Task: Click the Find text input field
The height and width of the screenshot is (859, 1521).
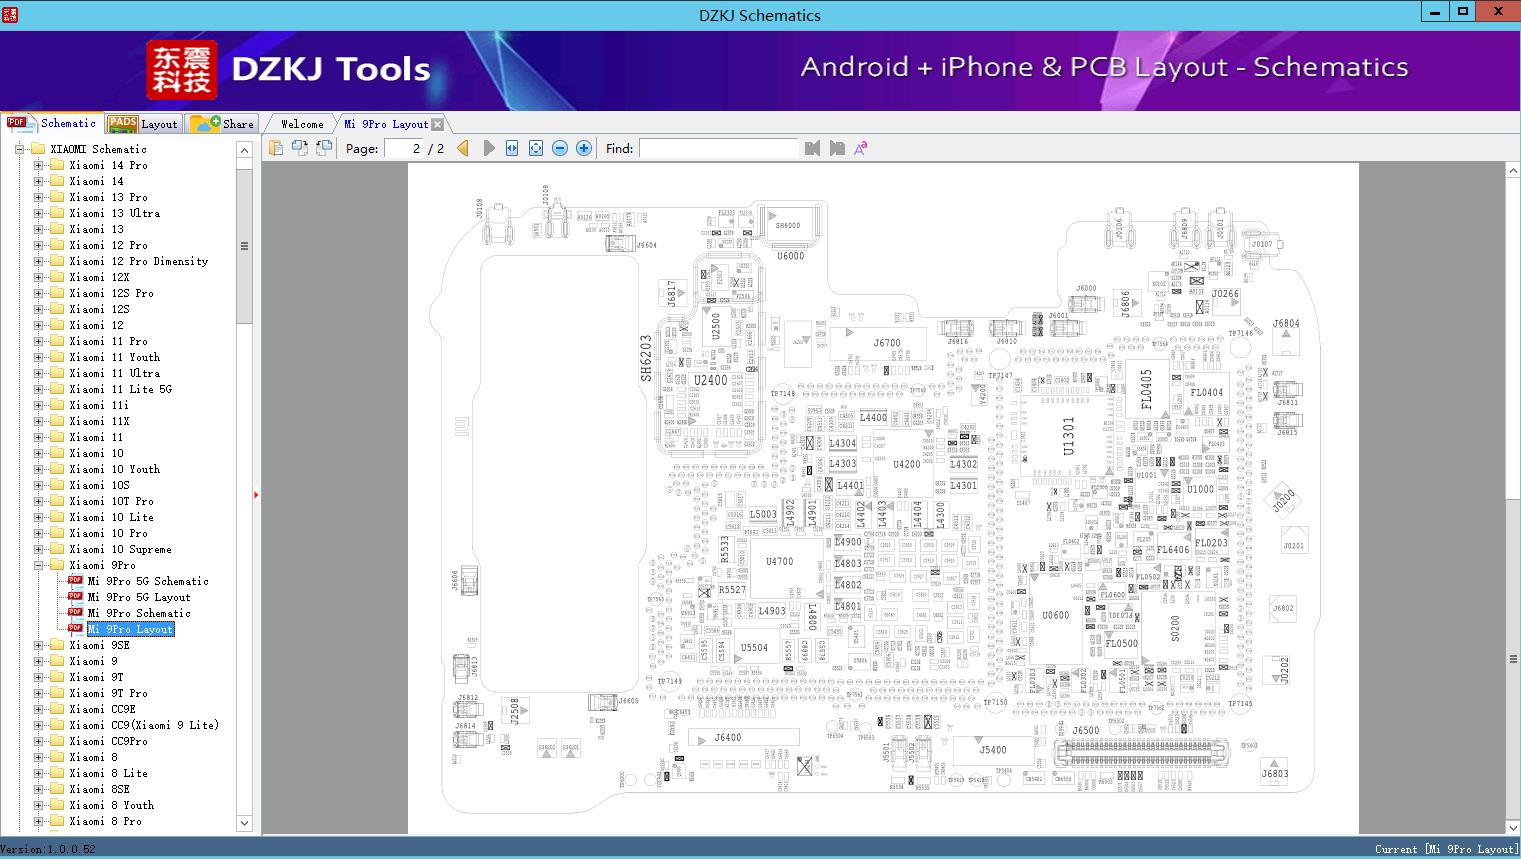Action: (x=718, y=148)
